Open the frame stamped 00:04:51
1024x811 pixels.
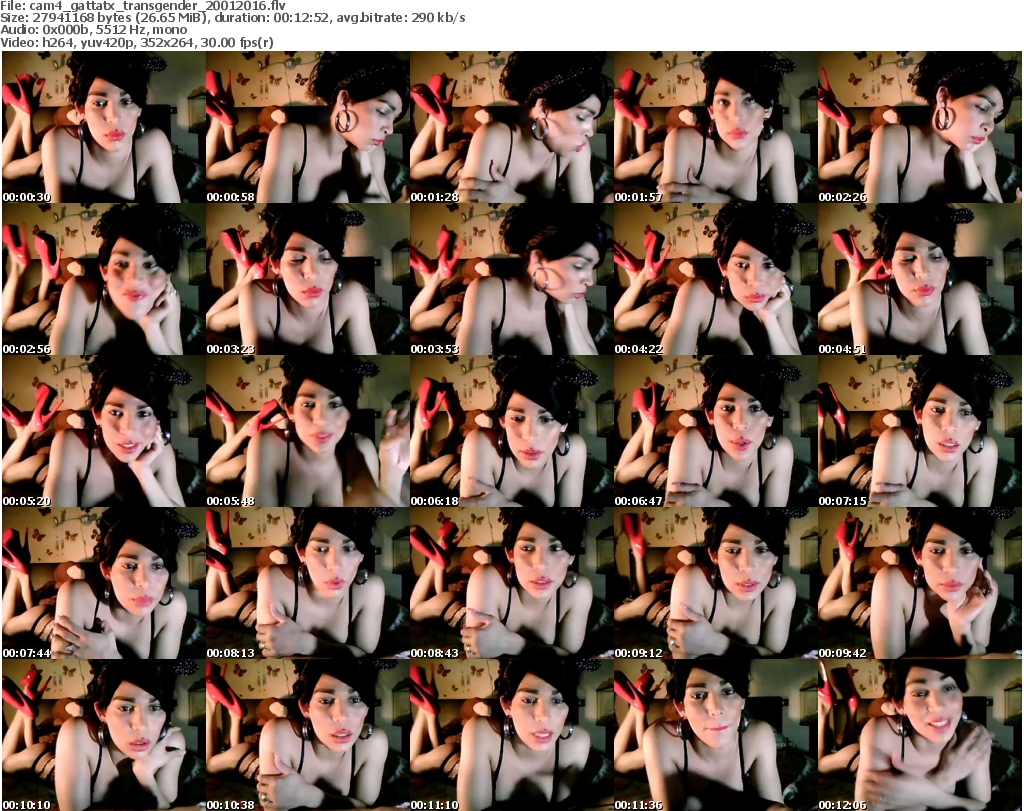coord(920,279)
